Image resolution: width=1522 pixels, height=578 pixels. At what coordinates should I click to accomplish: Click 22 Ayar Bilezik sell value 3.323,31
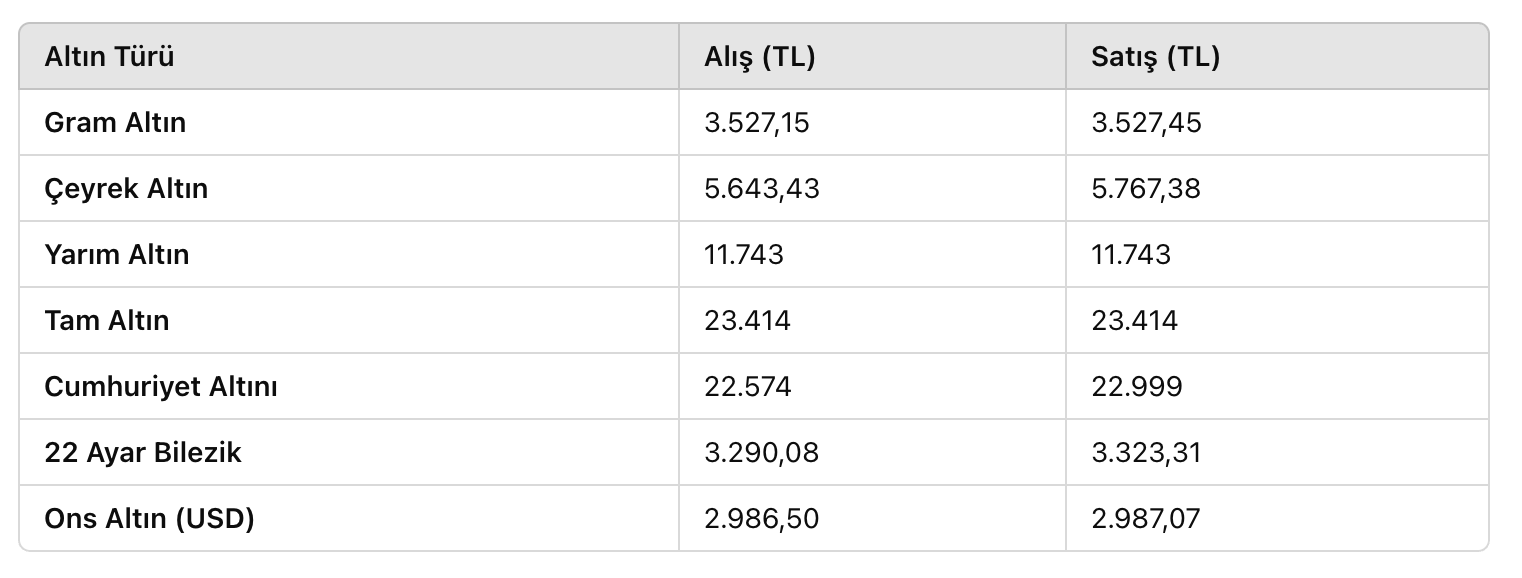tap(1146, 453)
